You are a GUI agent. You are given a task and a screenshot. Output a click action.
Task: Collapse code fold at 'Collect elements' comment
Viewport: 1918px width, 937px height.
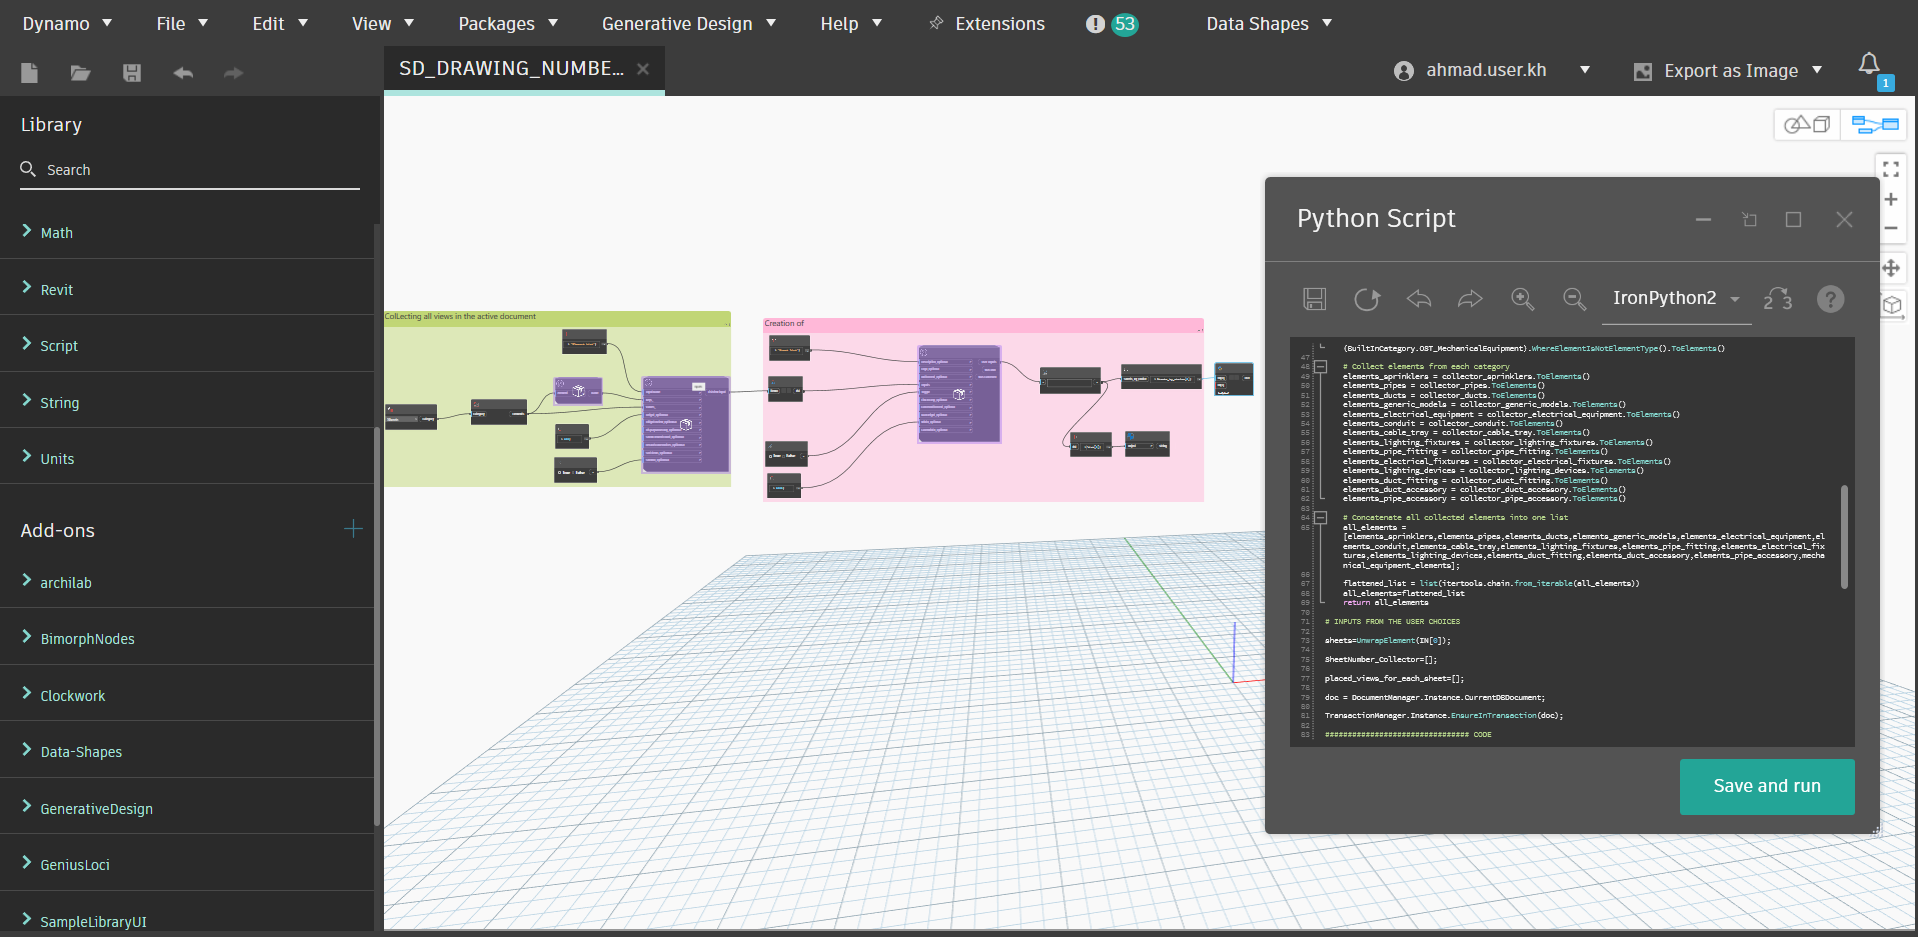coord(1320,367)
